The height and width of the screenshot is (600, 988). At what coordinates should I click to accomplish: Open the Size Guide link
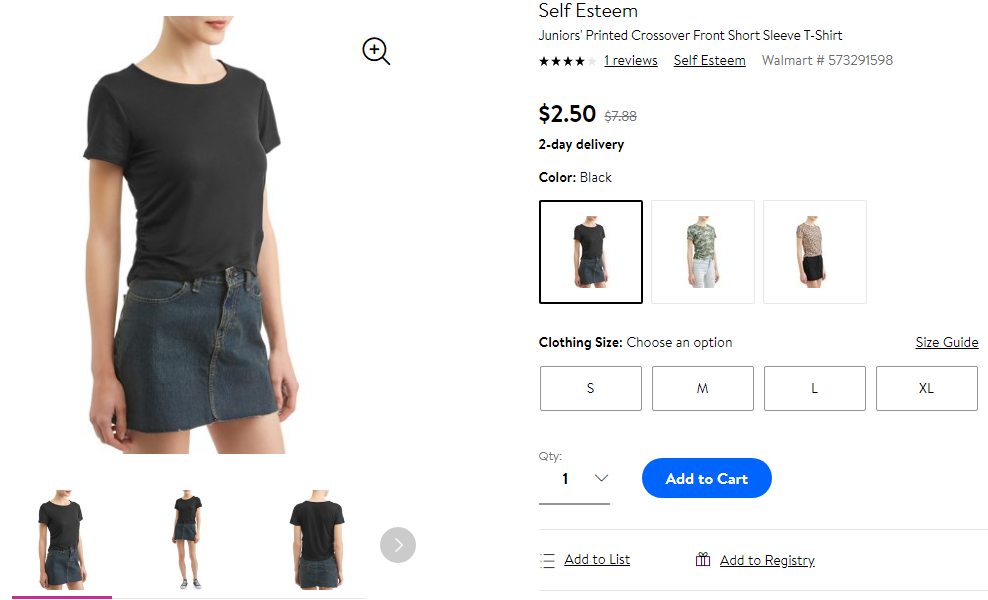(946, 342)
